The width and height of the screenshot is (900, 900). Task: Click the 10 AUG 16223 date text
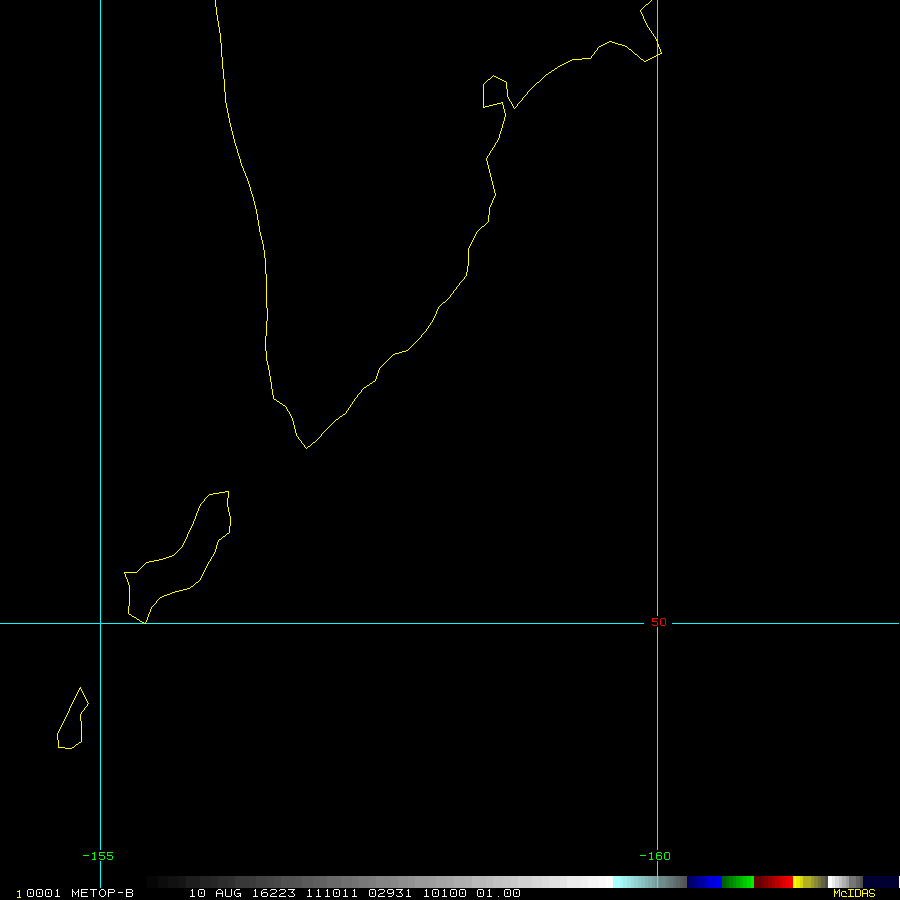tap(242, 893)
